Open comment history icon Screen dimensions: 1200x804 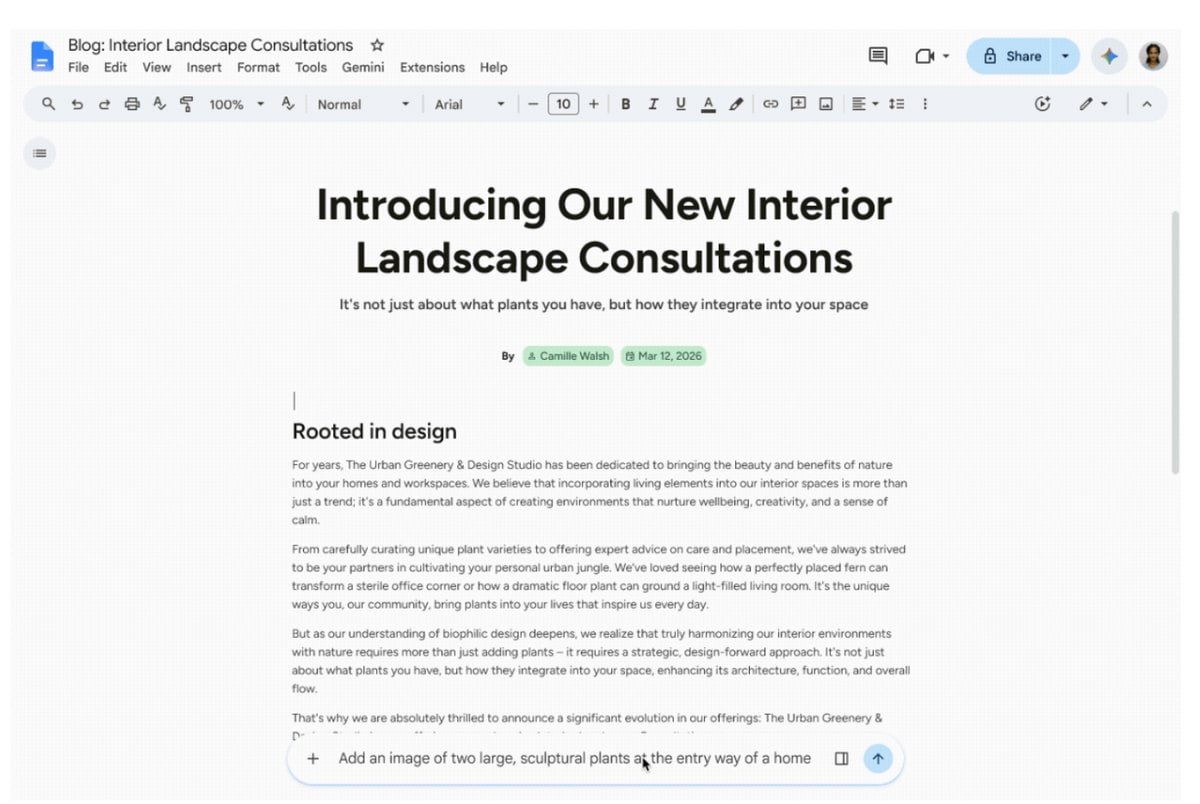(878, 56)
